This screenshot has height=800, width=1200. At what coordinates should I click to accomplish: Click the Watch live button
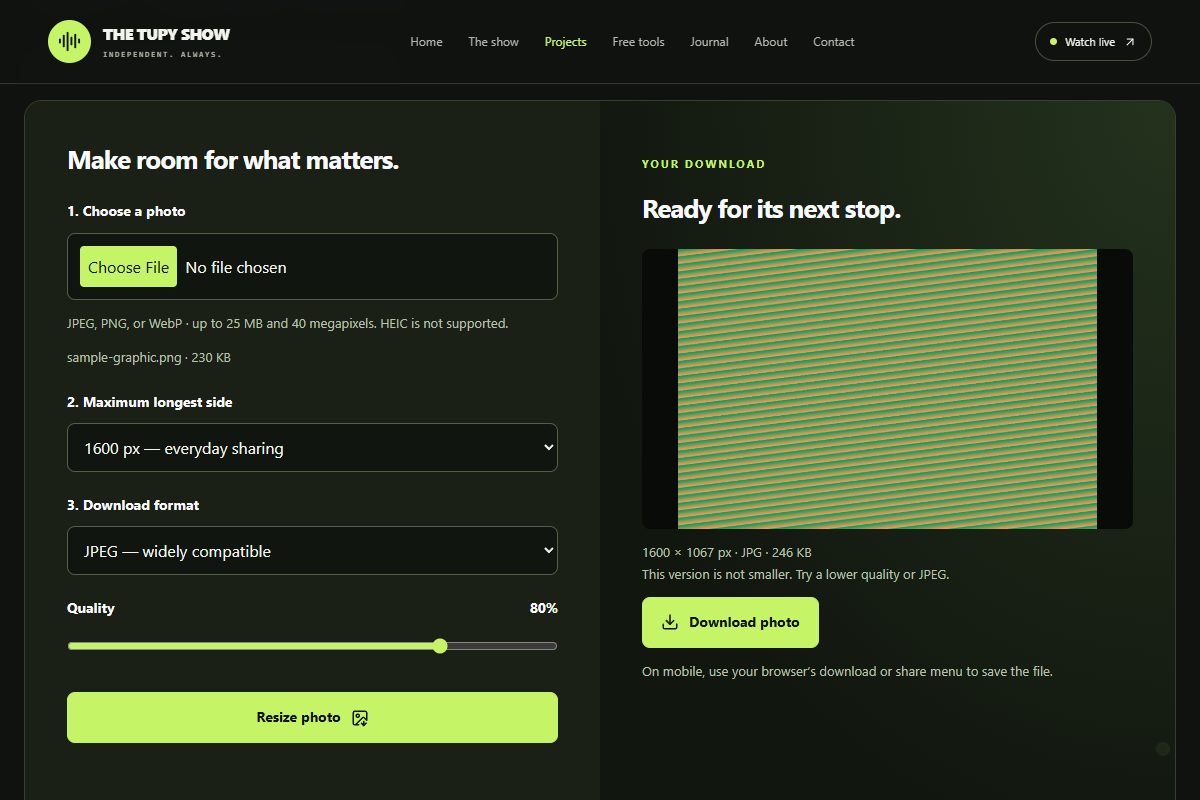point(1093,42)
